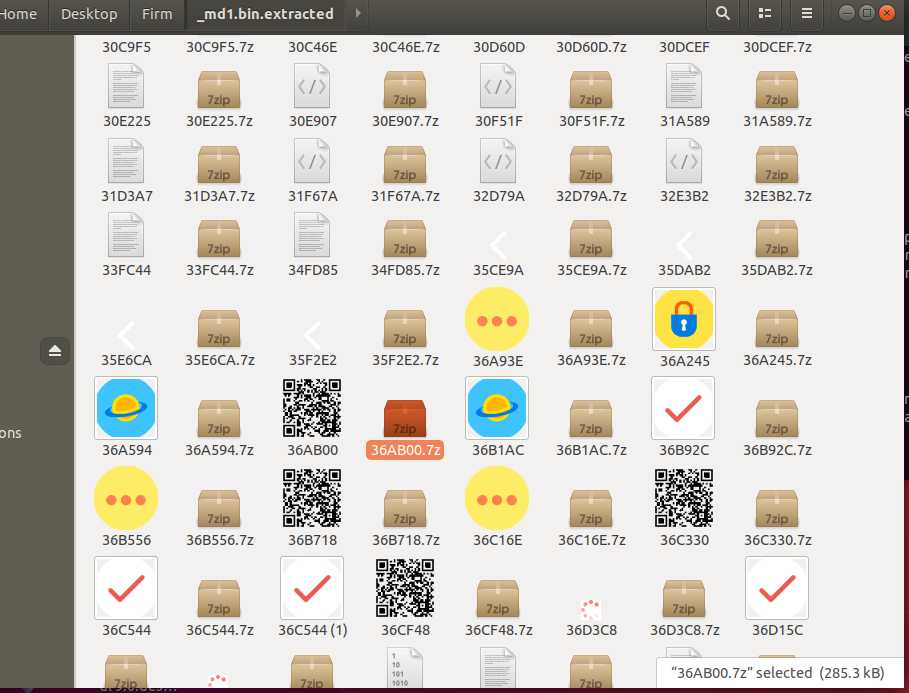The image size is (909, 693).
Task: Click the eject icon in the sidebar
Action: pos(55,351)
